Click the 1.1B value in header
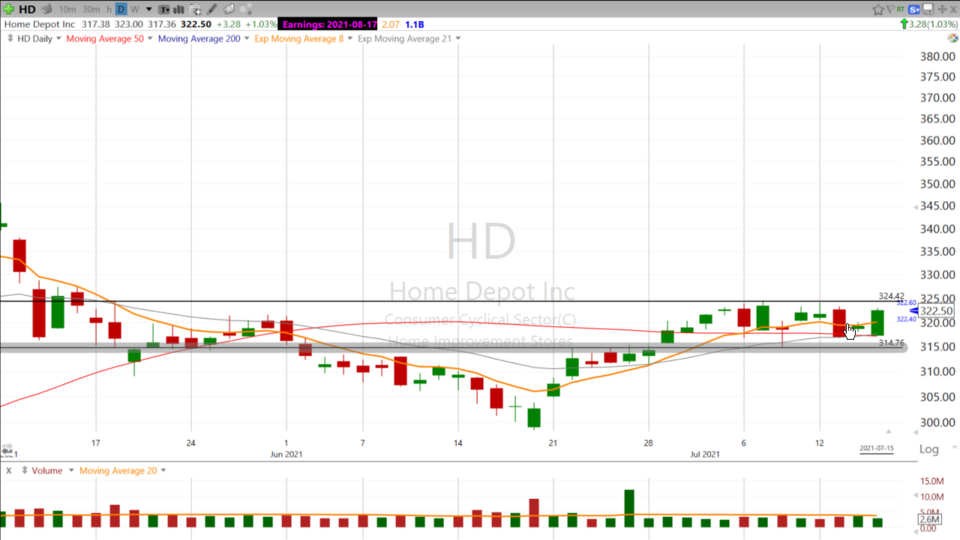 (414, 24)
